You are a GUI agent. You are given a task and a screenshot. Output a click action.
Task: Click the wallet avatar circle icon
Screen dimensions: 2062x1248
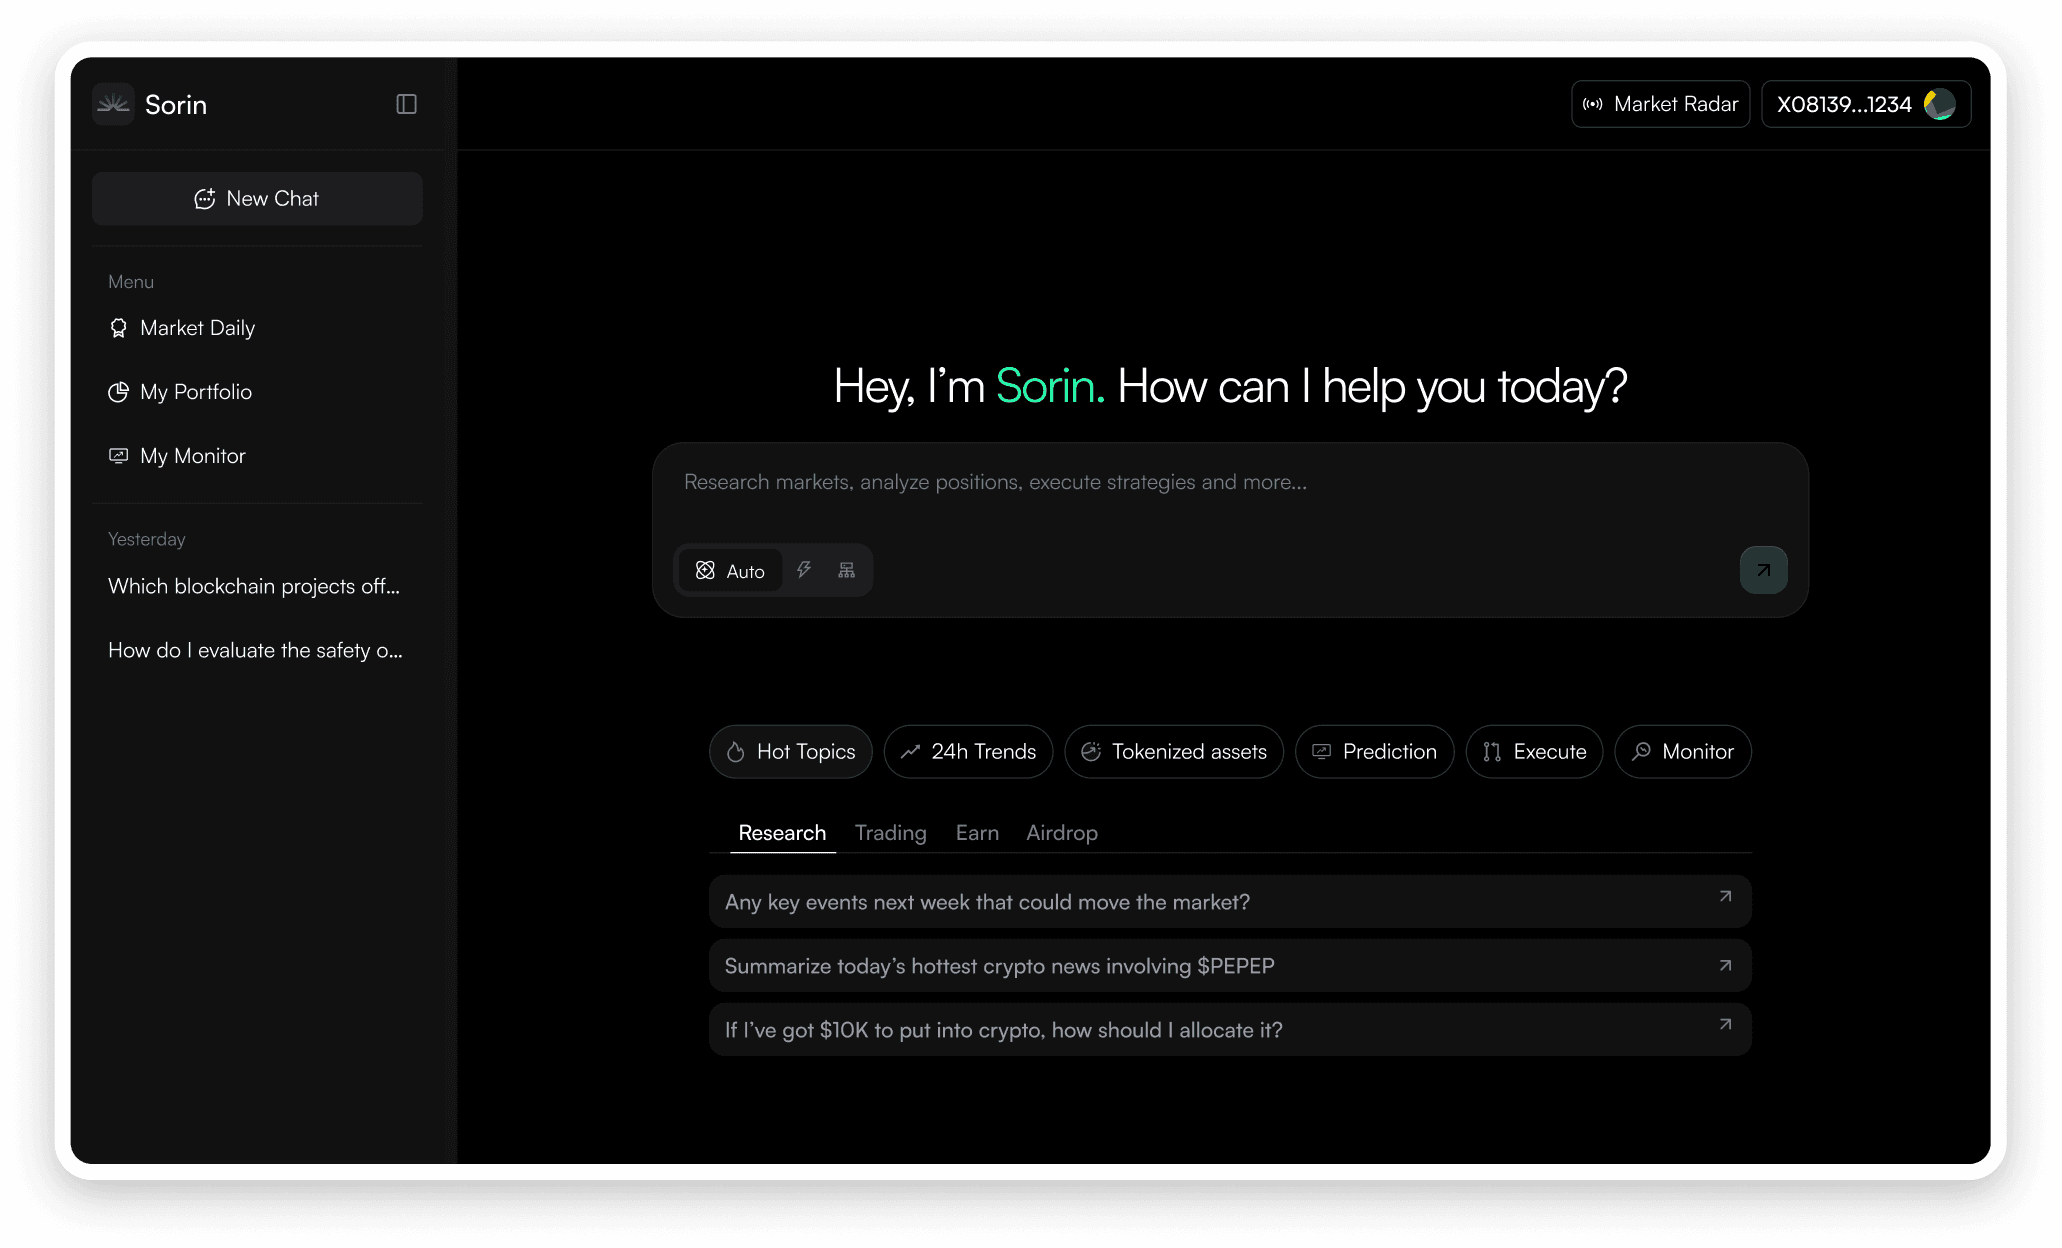[x=1940, y=104]
